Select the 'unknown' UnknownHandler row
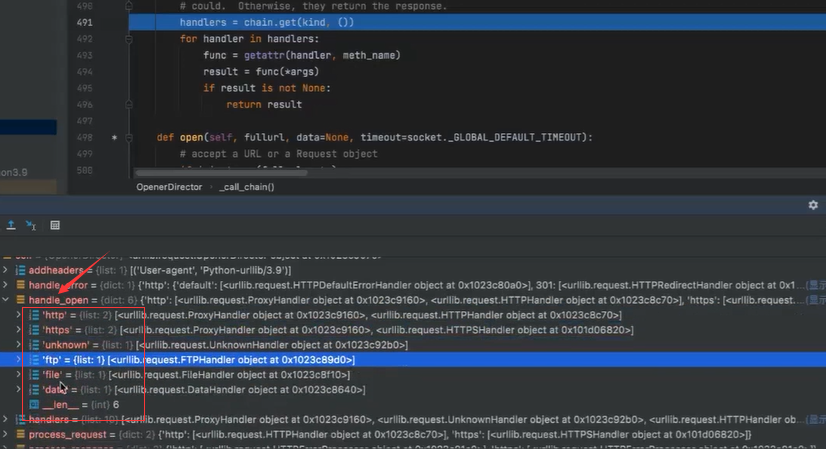This screenshot has width=826, height=449. (413, 345)
